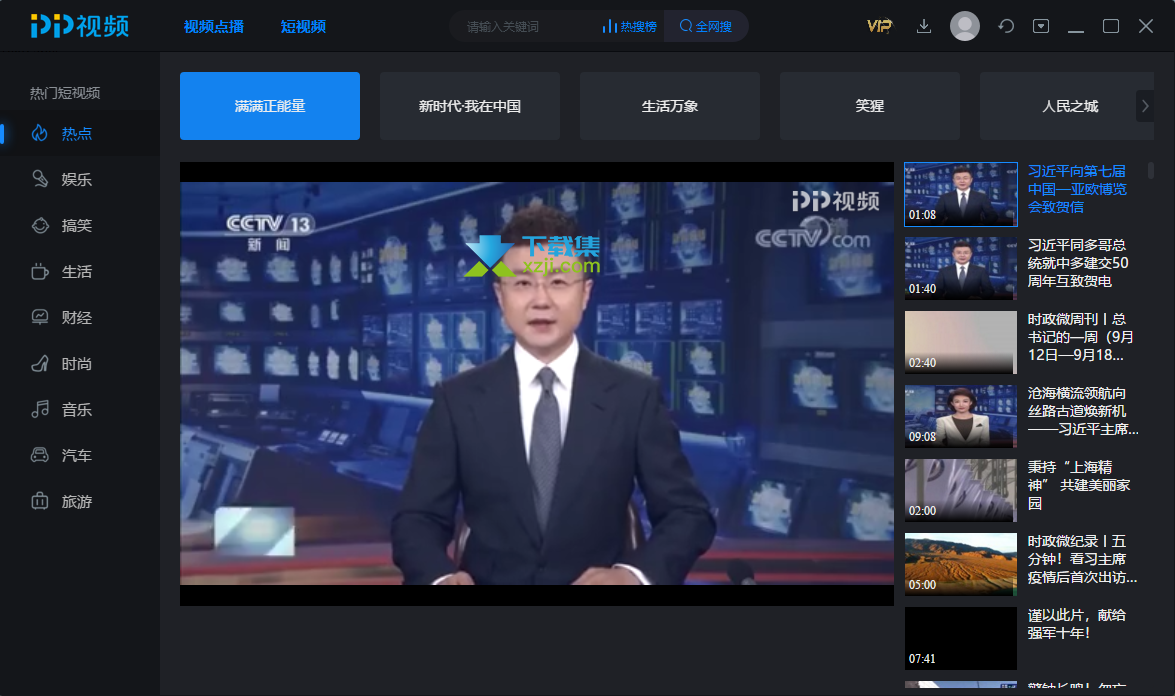Switch to the 视频点播 tab

coord(214,26)
